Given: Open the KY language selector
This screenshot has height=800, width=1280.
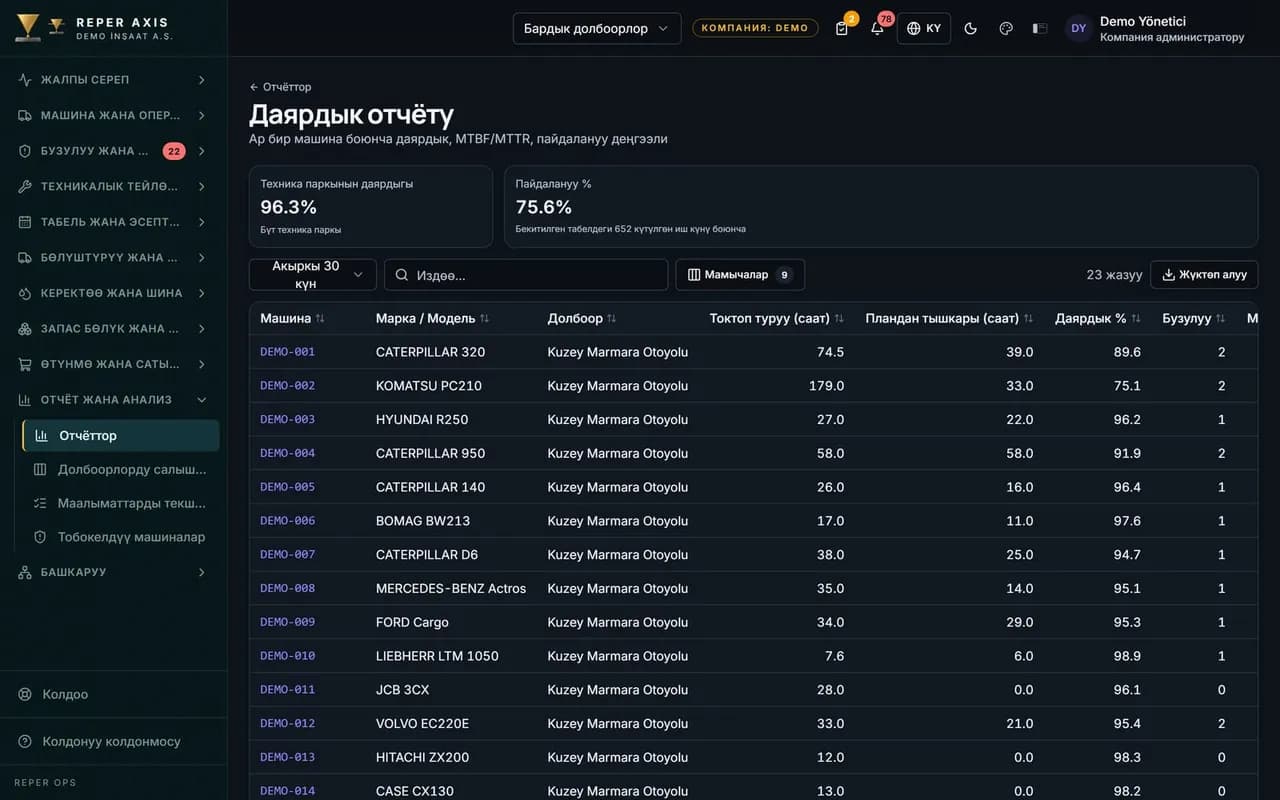Looking at the screenshot, I should click(x=924, y=28).
